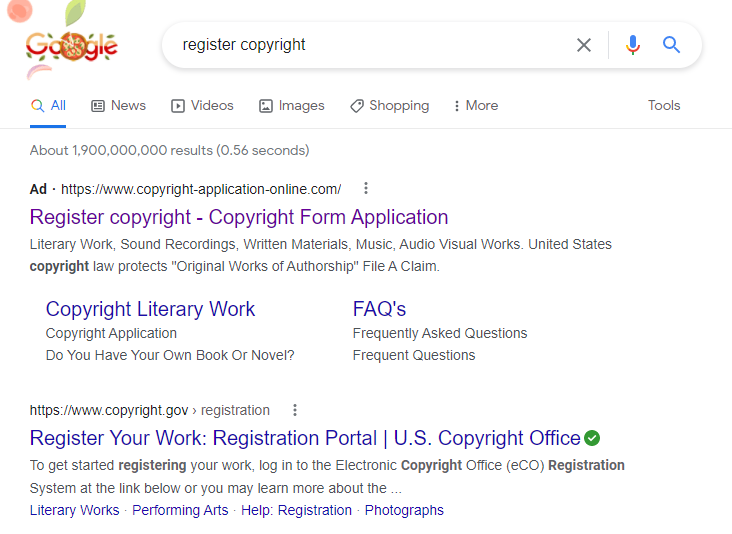Expand the More search categories menu
The height and width of the screenshot is (534, 732).
point(475,106)
